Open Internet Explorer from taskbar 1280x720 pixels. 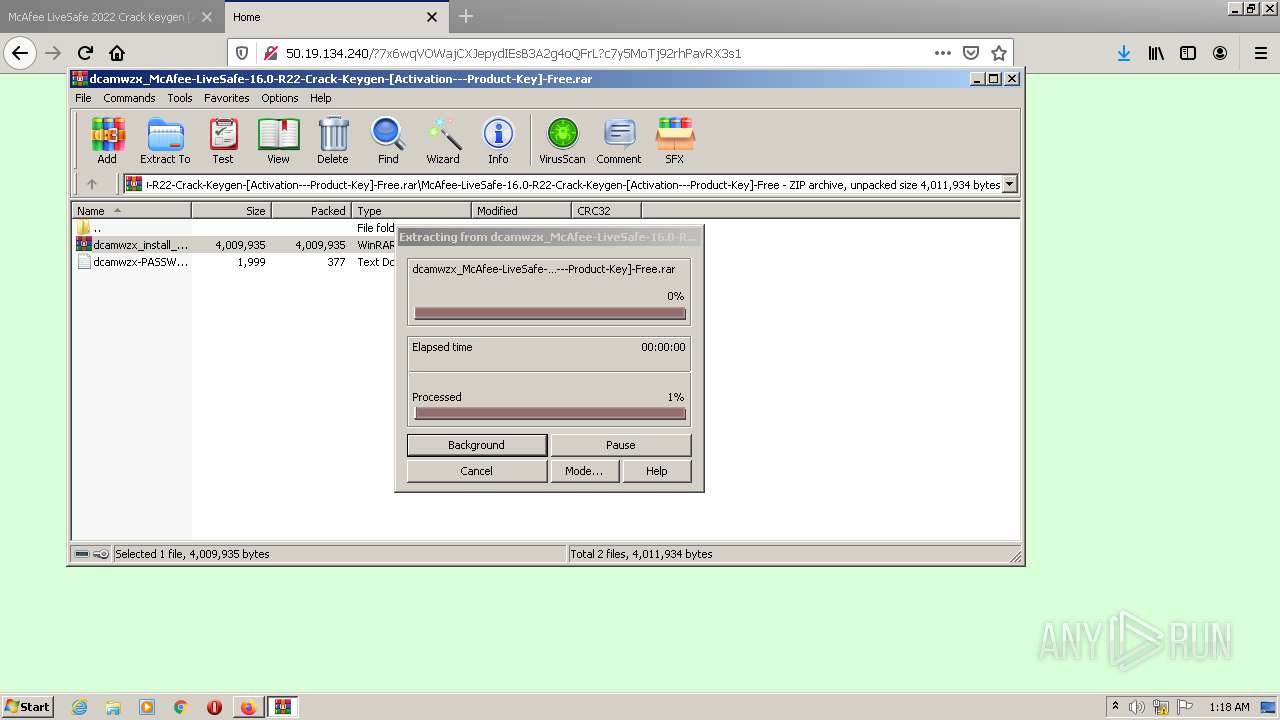79,707
